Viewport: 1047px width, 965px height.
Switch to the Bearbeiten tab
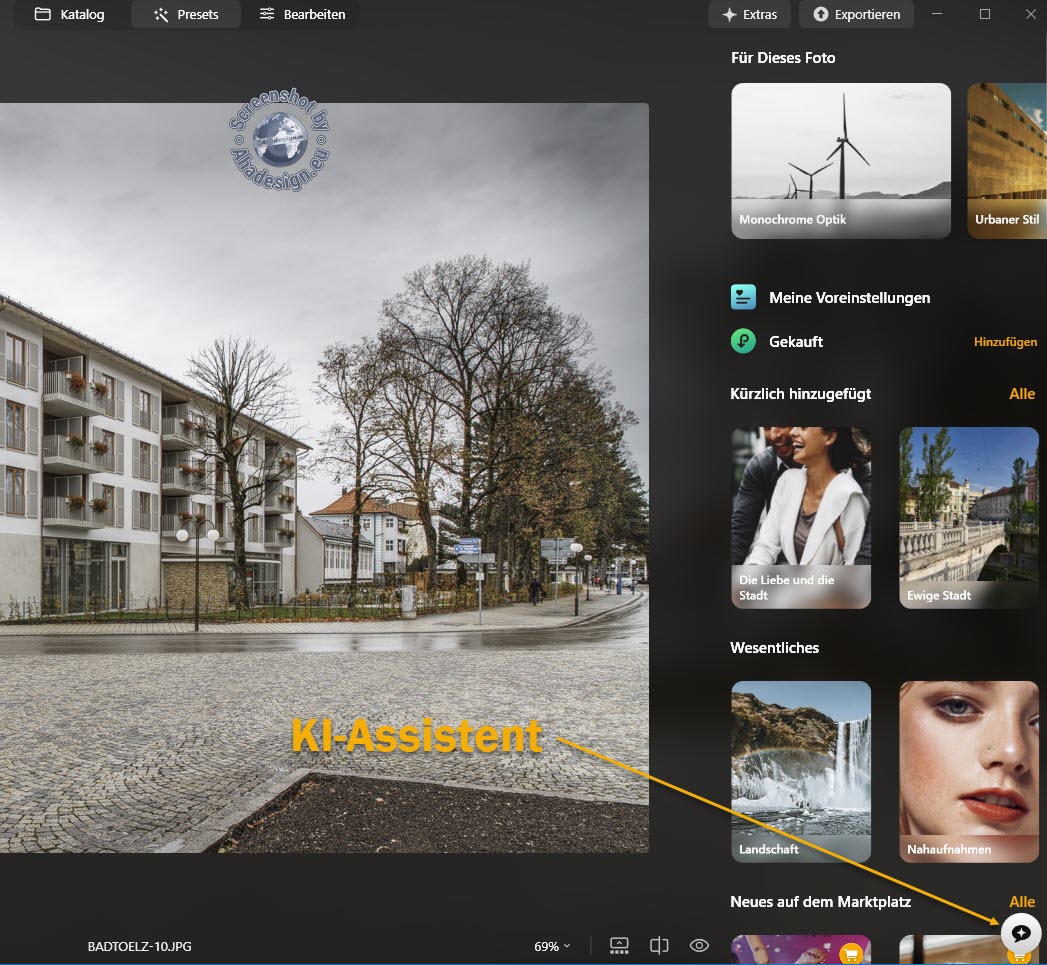(x=302, y=14)
